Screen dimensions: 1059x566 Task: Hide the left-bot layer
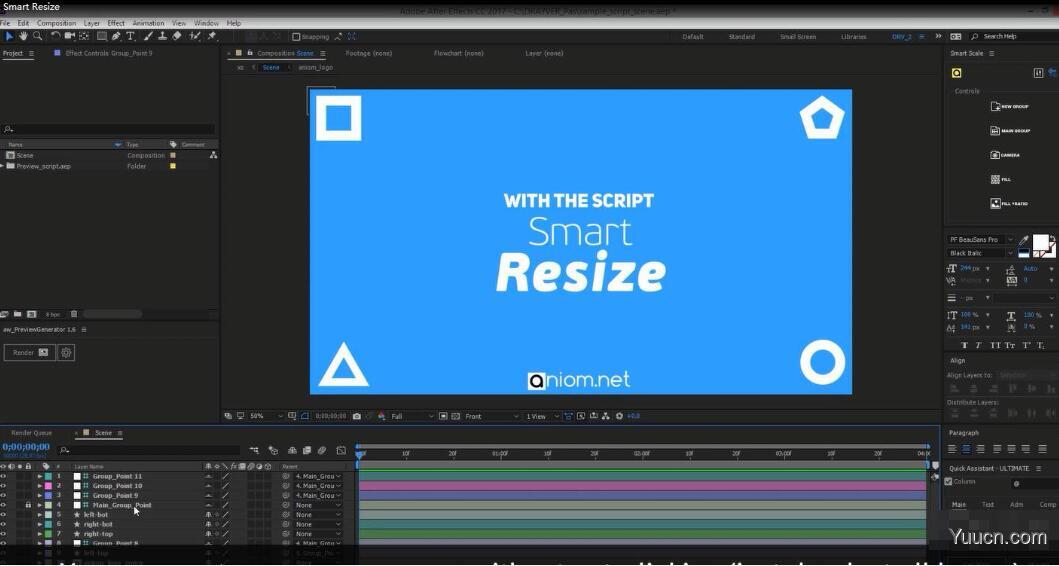(3, 515)
